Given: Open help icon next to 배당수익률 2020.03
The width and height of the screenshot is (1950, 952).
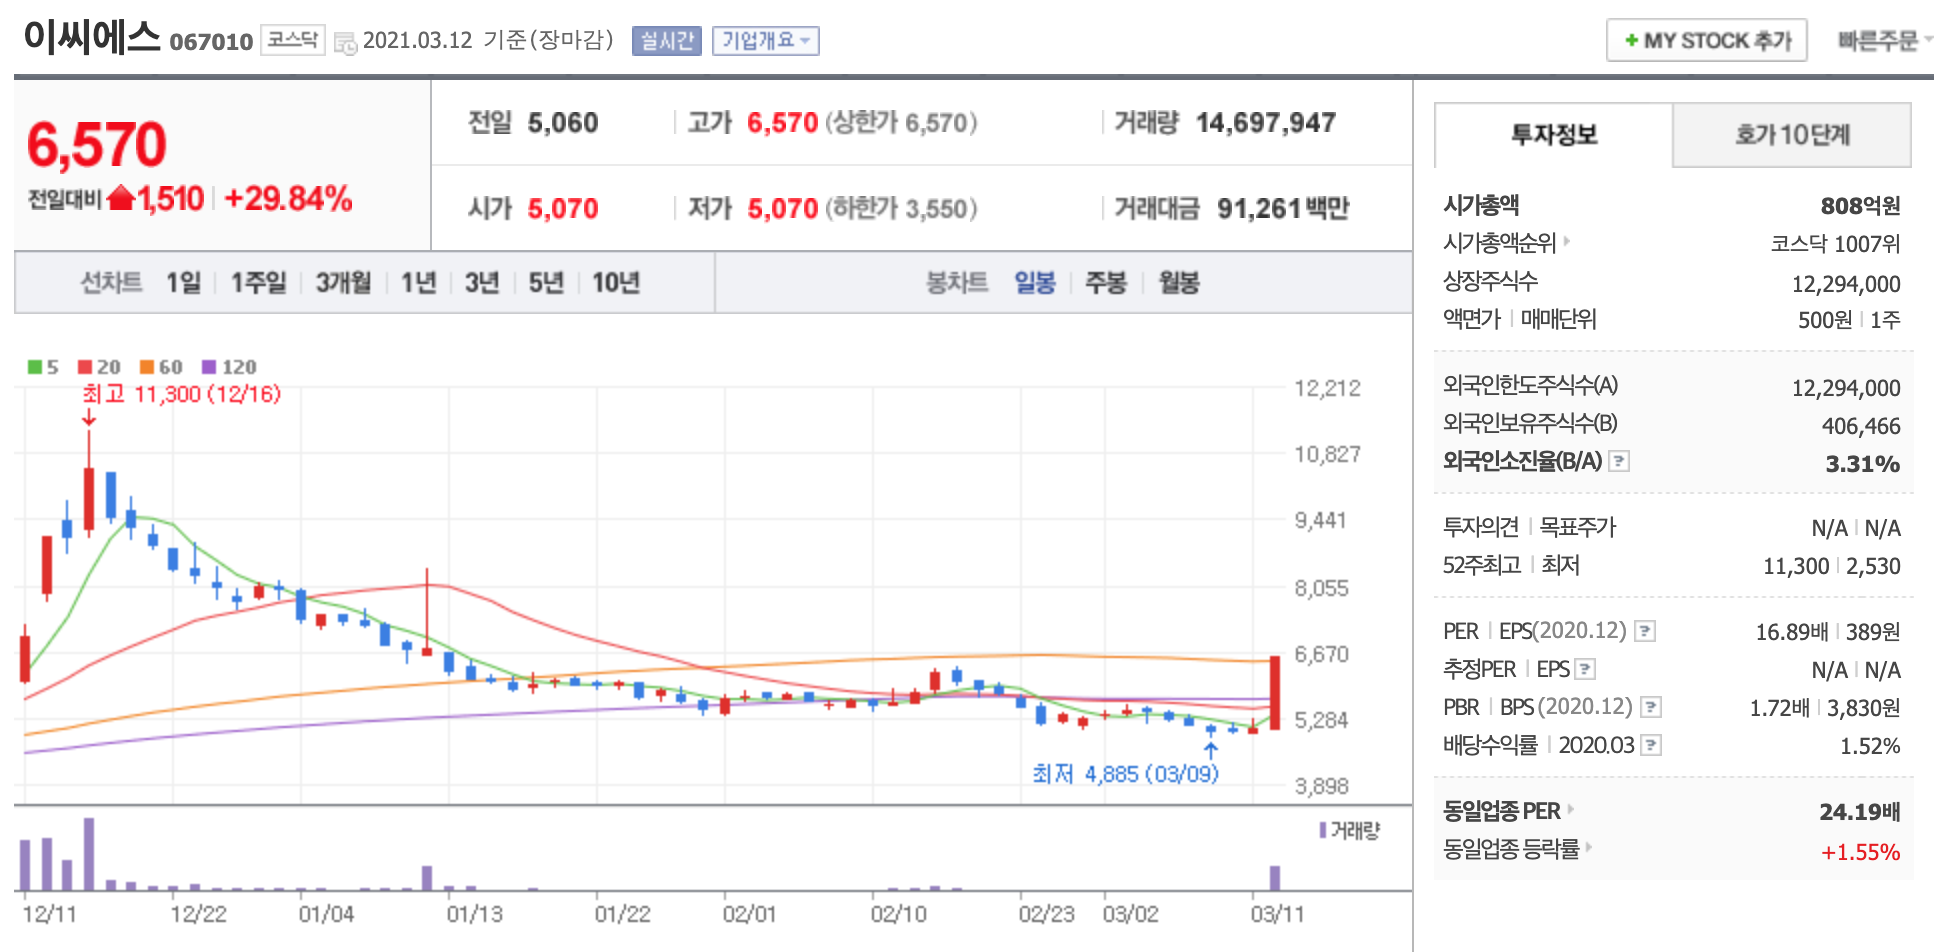Looking at the screenshot, I should [1651, 745].
